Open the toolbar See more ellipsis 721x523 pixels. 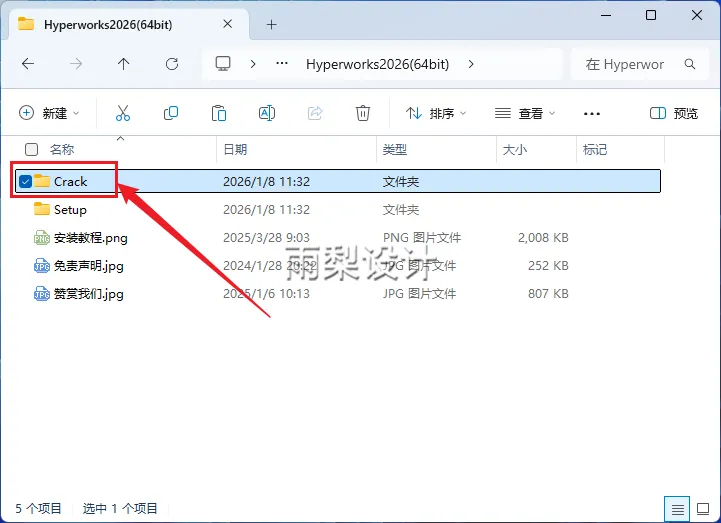point(592,114)
